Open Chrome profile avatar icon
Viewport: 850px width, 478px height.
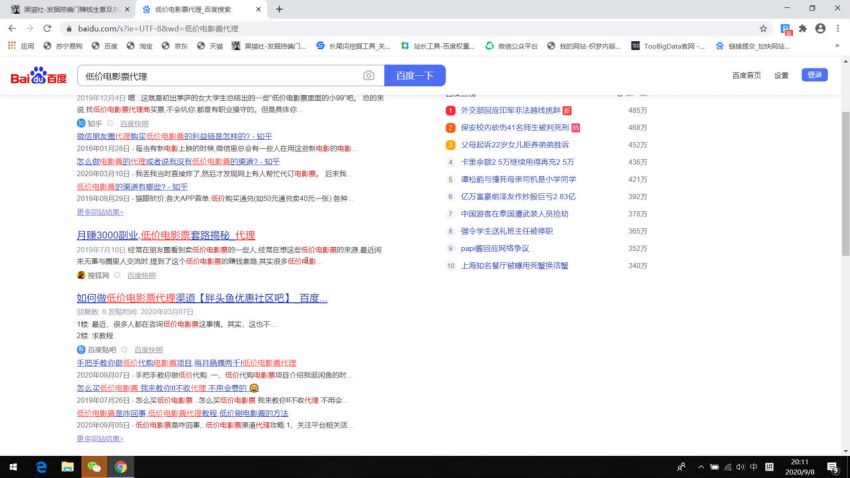click(x=820, y=28)
